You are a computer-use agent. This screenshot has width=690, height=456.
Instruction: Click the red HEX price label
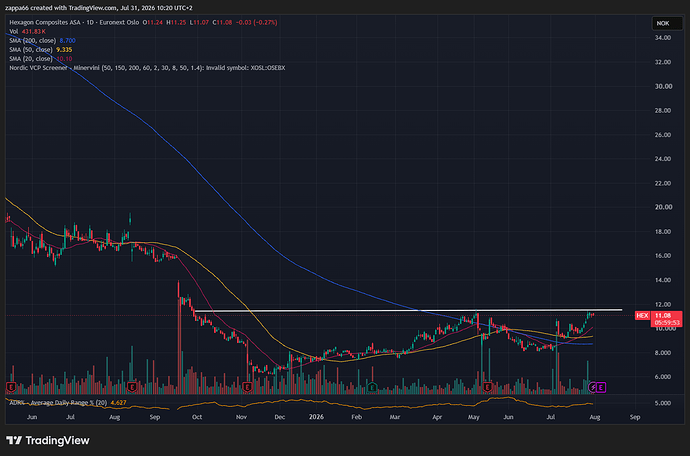642,315
